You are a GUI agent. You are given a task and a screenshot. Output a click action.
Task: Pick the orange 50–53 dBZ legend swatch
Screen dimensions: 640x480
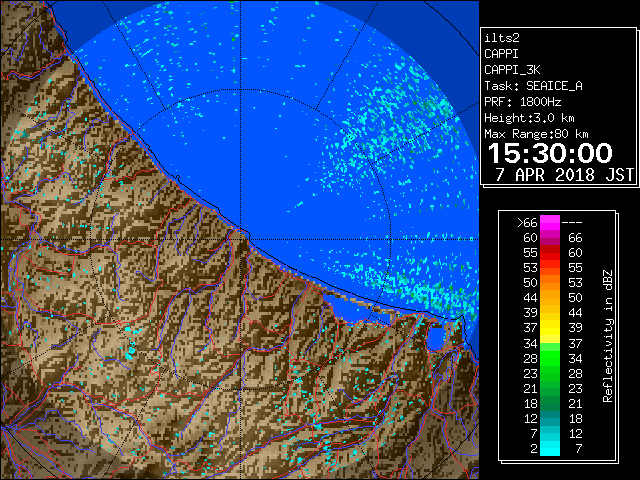(x=550, y=283)
